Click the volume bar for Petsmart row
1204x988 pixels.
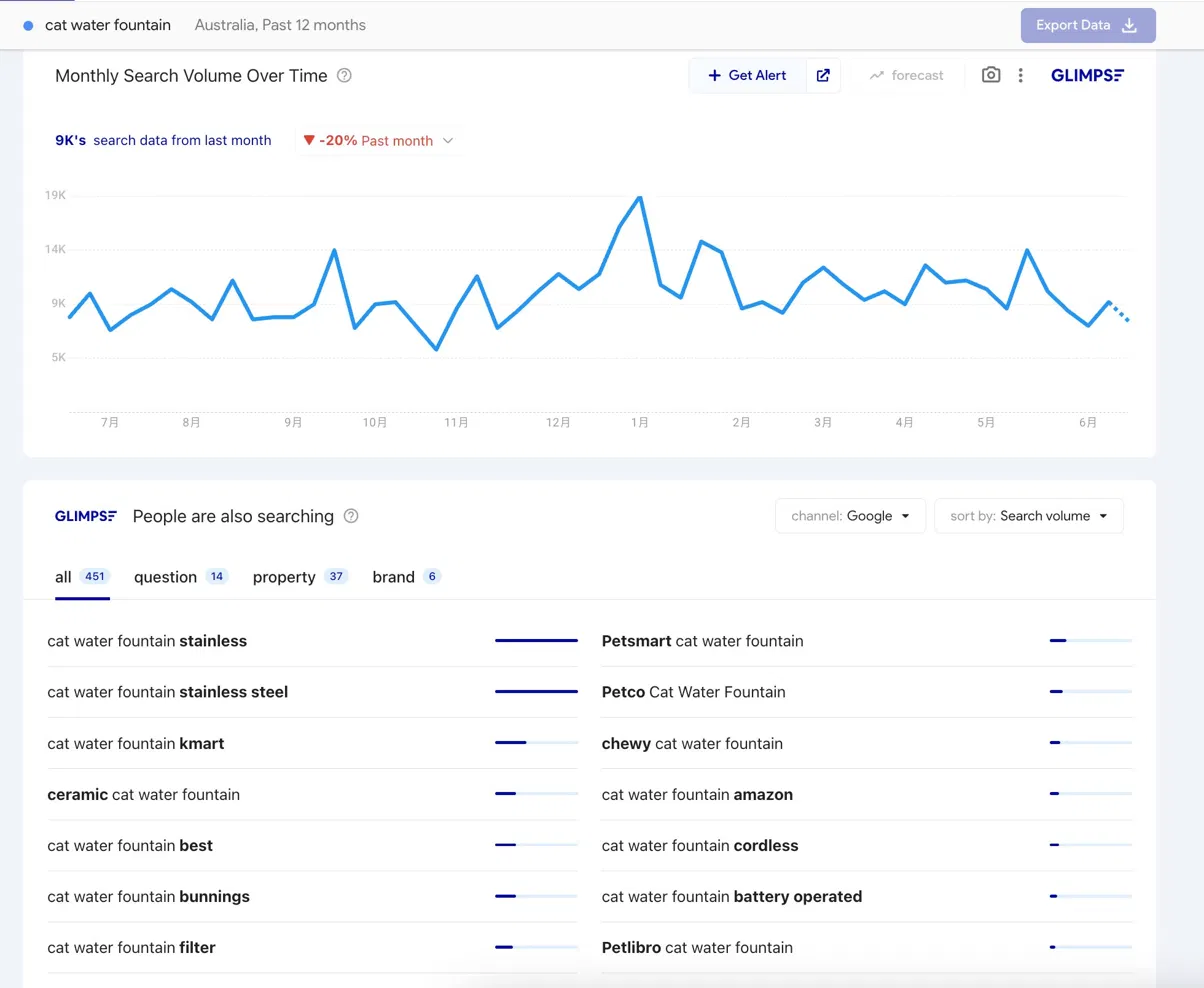1091,640
